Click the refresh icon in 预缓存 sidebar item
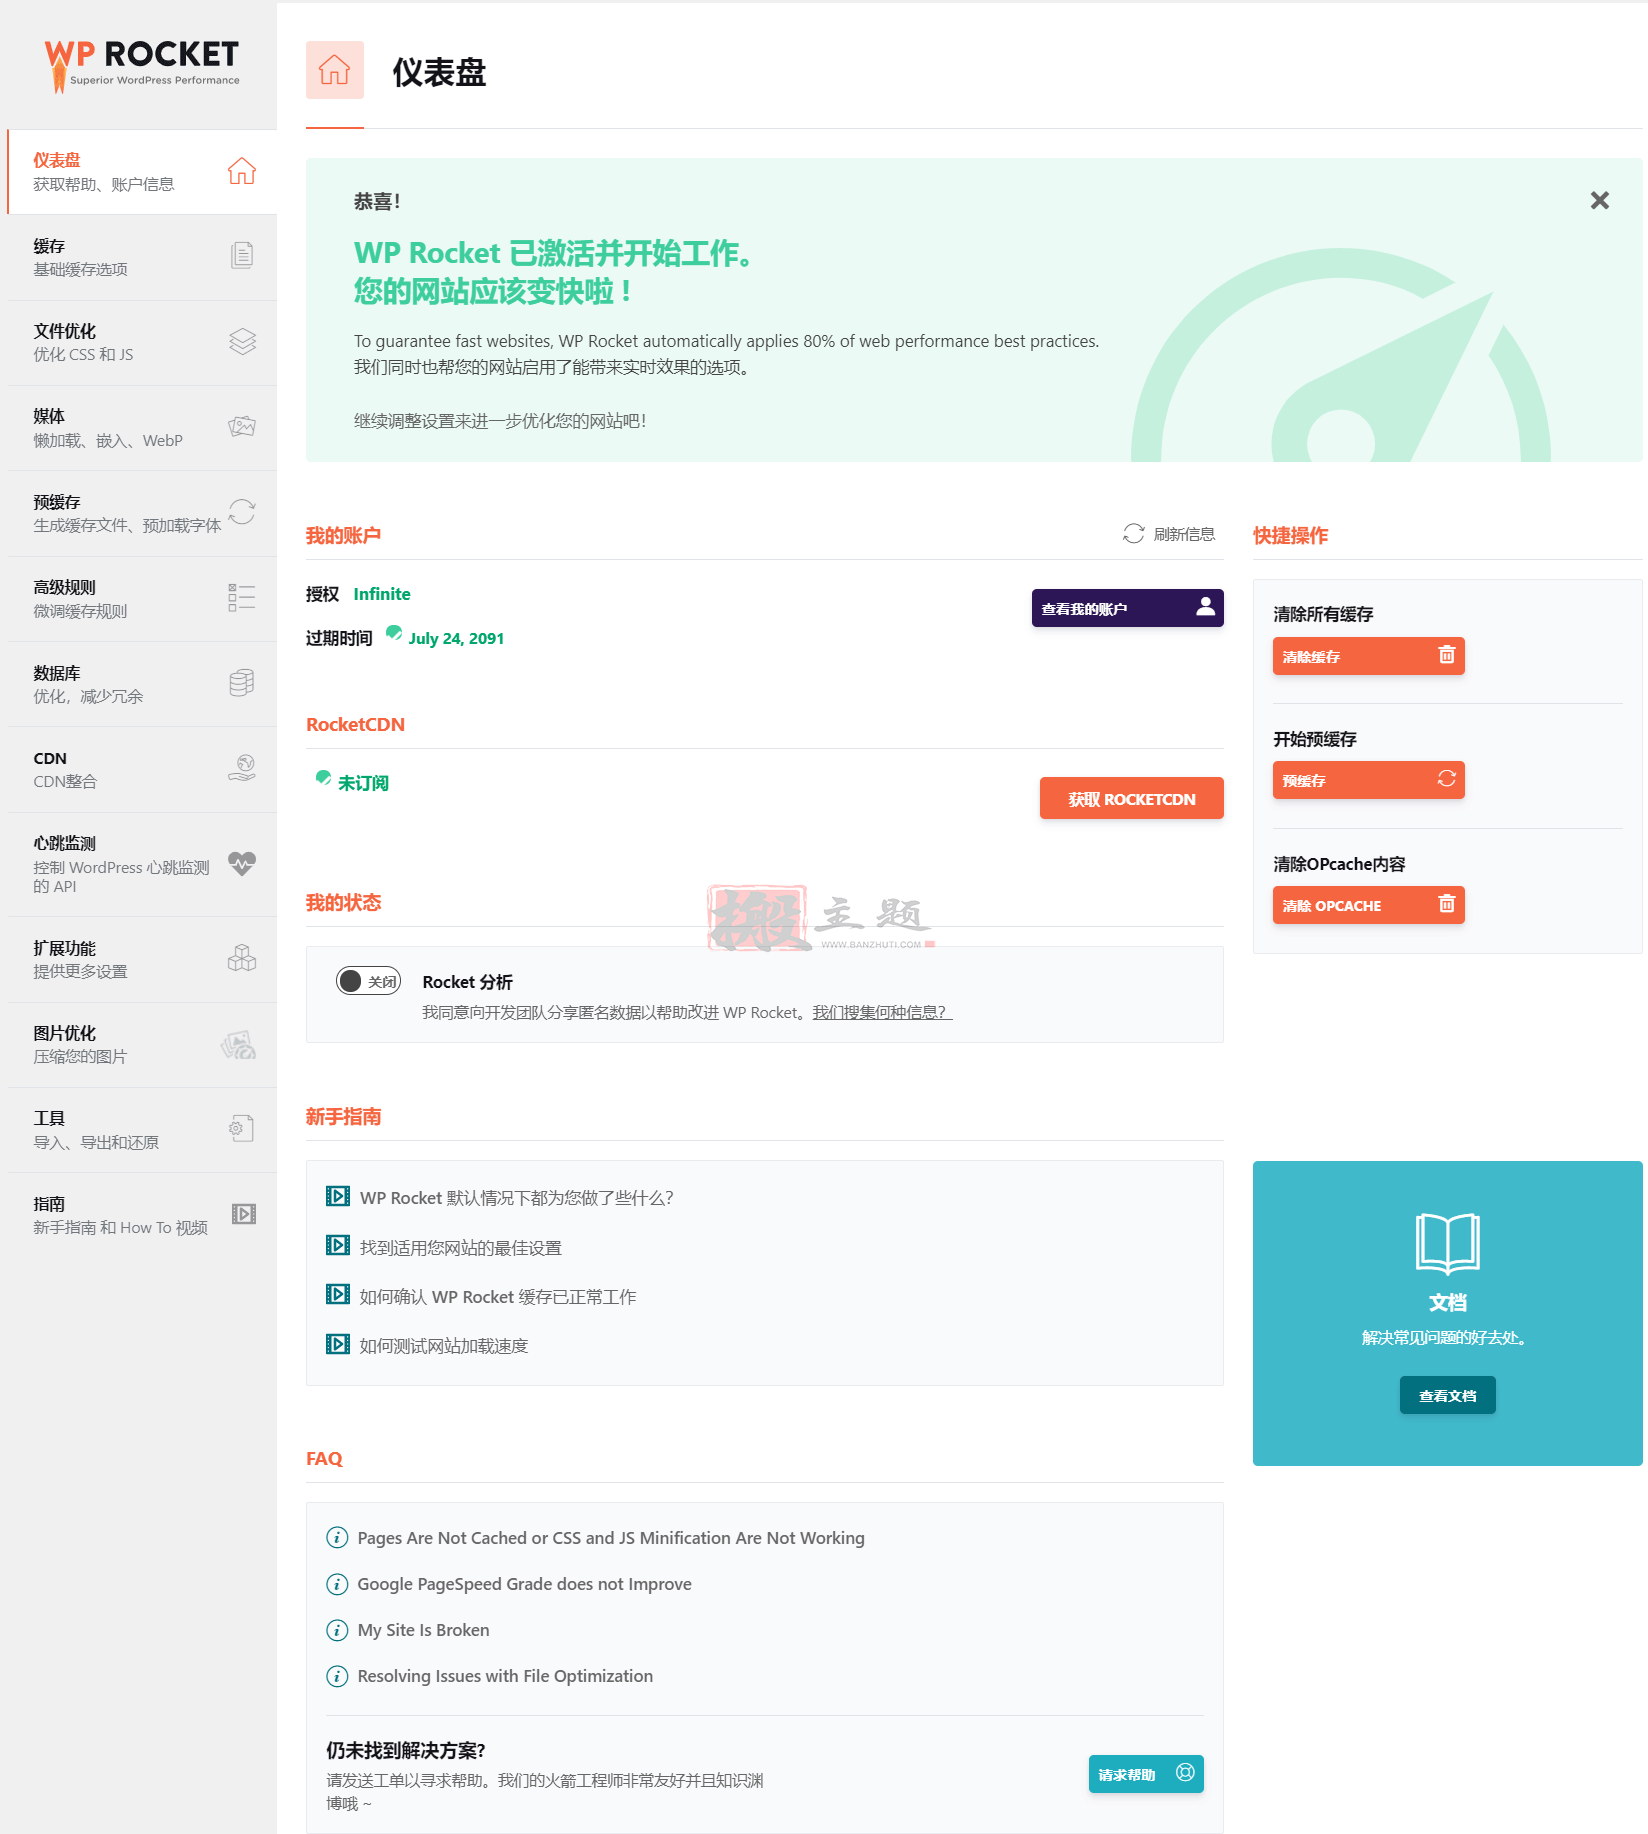 pyautogui.click(x=242, y=512)
